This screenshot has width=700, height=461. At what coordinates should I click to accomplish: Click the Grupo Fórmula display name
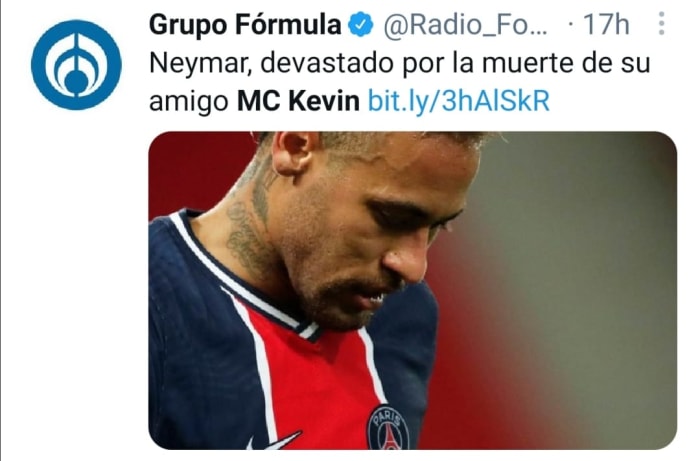[245, 25]
